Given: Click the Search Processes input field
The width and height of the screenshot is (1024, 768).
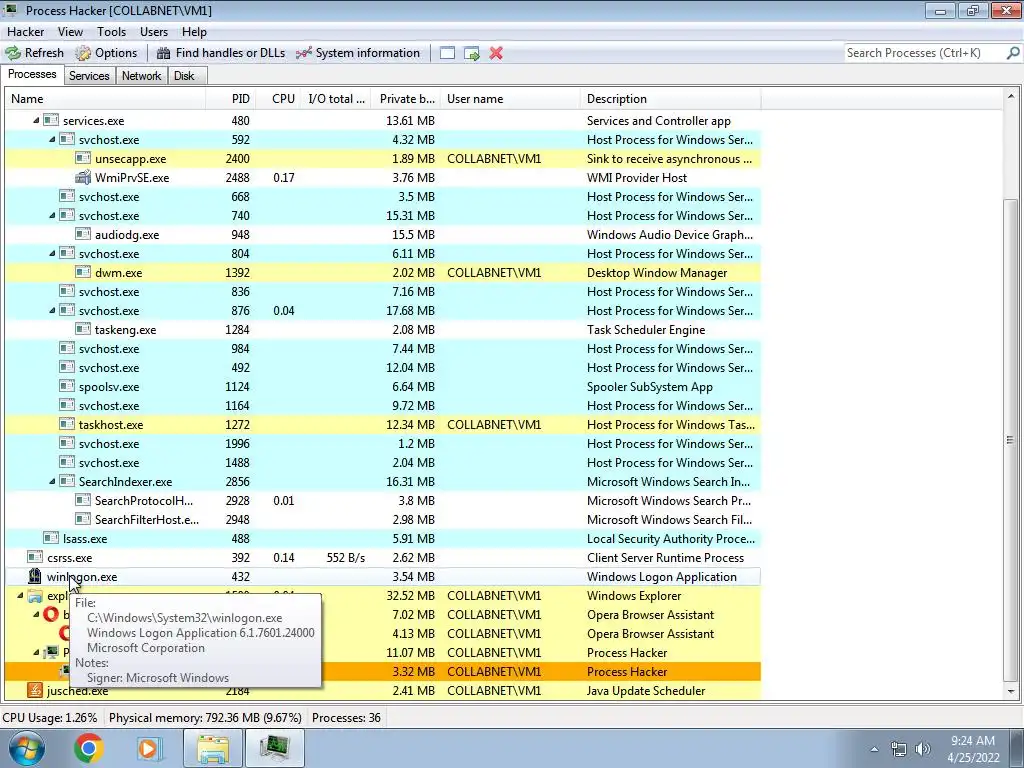Looking at the screenshot, I should click(x=924, y=53).
